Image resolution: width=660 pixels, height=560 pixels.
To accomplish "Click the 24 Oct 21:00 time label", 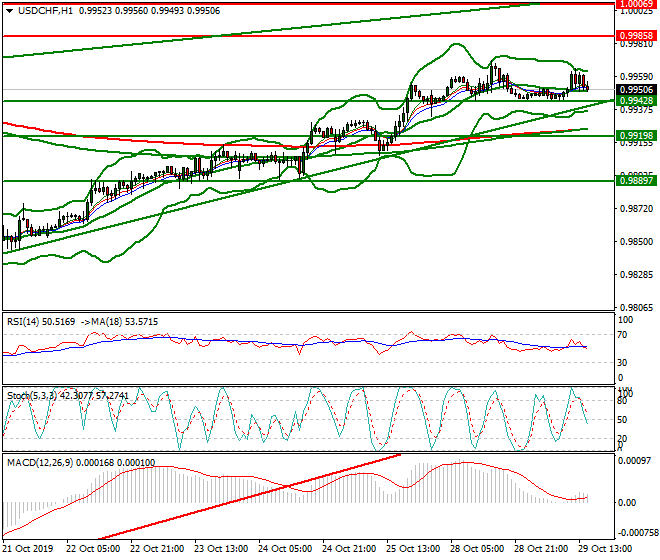I will point(349,549).
